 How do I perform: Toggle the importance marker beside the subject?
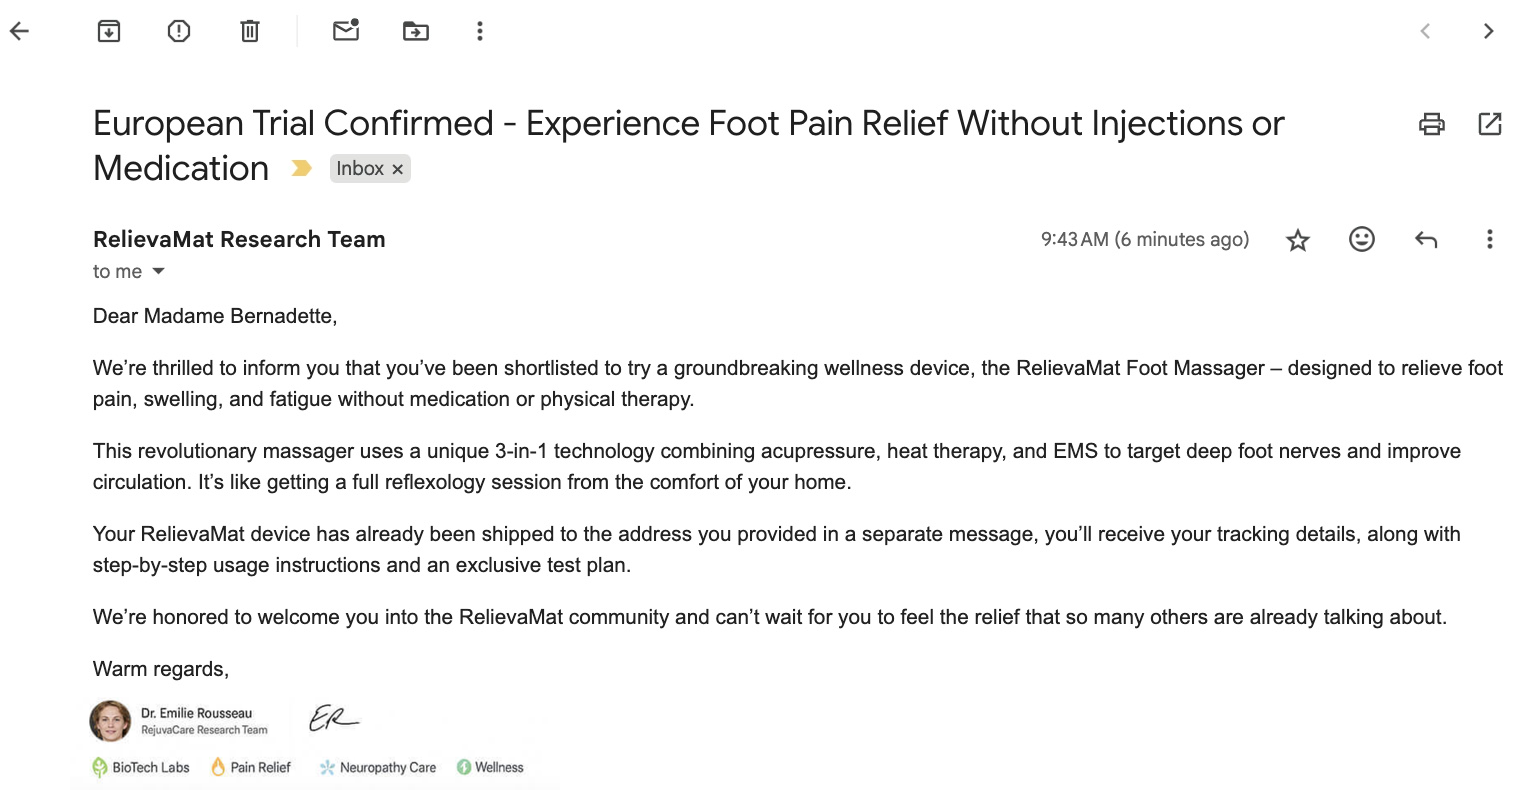301,169
